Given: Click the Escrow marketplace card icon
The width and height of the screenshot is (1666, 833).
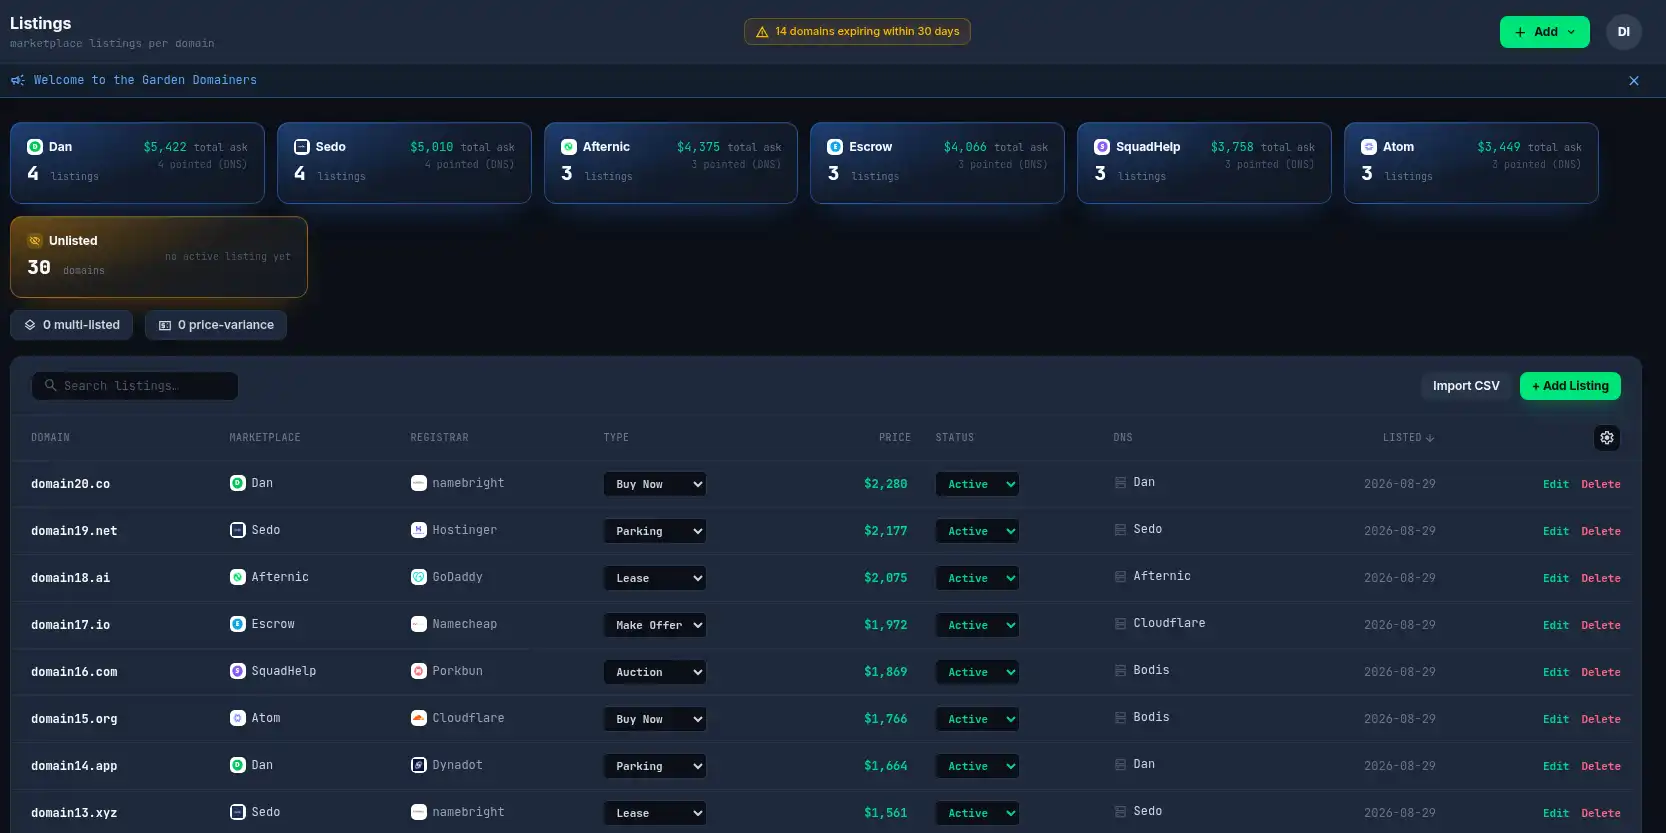Looking at the screenshot, I should click(835, 147).
